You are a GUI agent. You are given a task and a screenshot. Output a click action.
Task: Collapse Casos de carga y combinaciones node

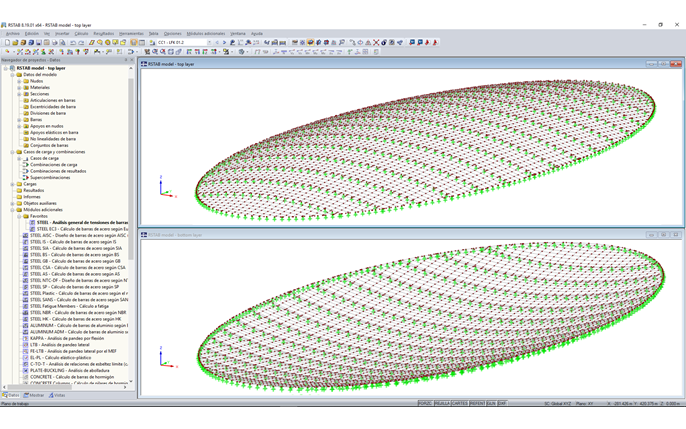pyautogui.click(x=13, y=152)
